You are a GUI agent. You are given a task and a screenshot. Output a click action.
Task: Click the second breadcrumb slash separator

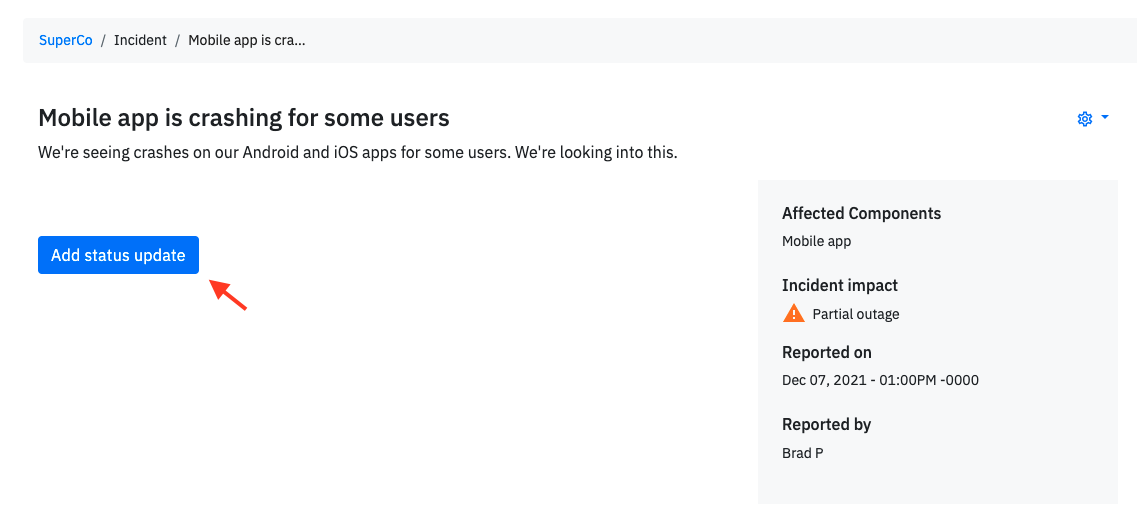point(178,41)
